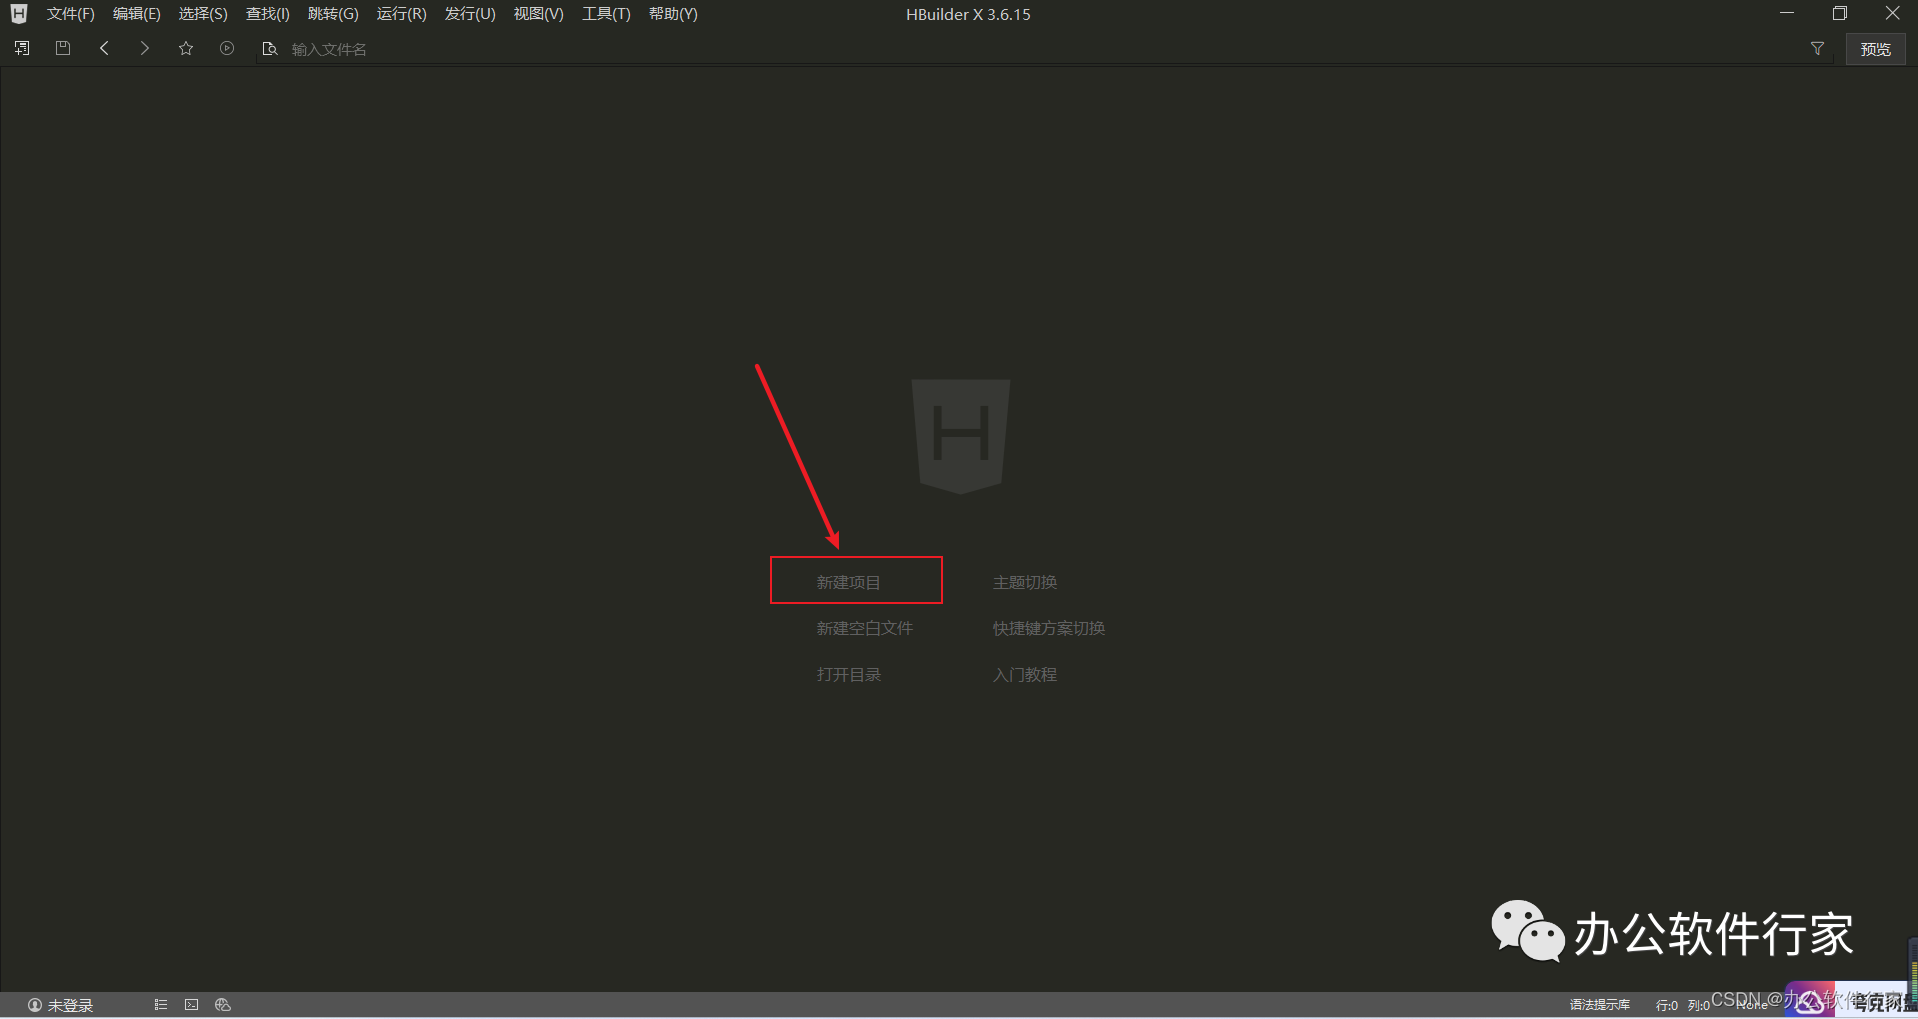Click the 新建空白文件 link
Viewport: 1918px width, 1019px height.
[864, 628]
